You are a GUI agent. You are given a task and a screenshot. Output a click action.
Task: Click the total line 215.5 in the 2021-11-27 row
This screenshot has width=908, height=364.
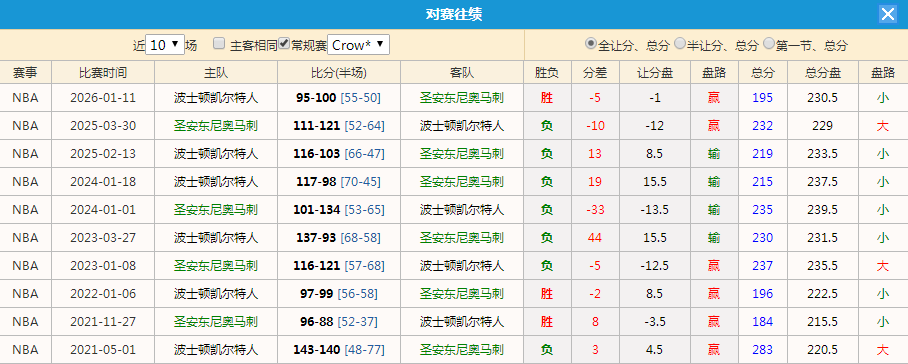tap(823, 322)
